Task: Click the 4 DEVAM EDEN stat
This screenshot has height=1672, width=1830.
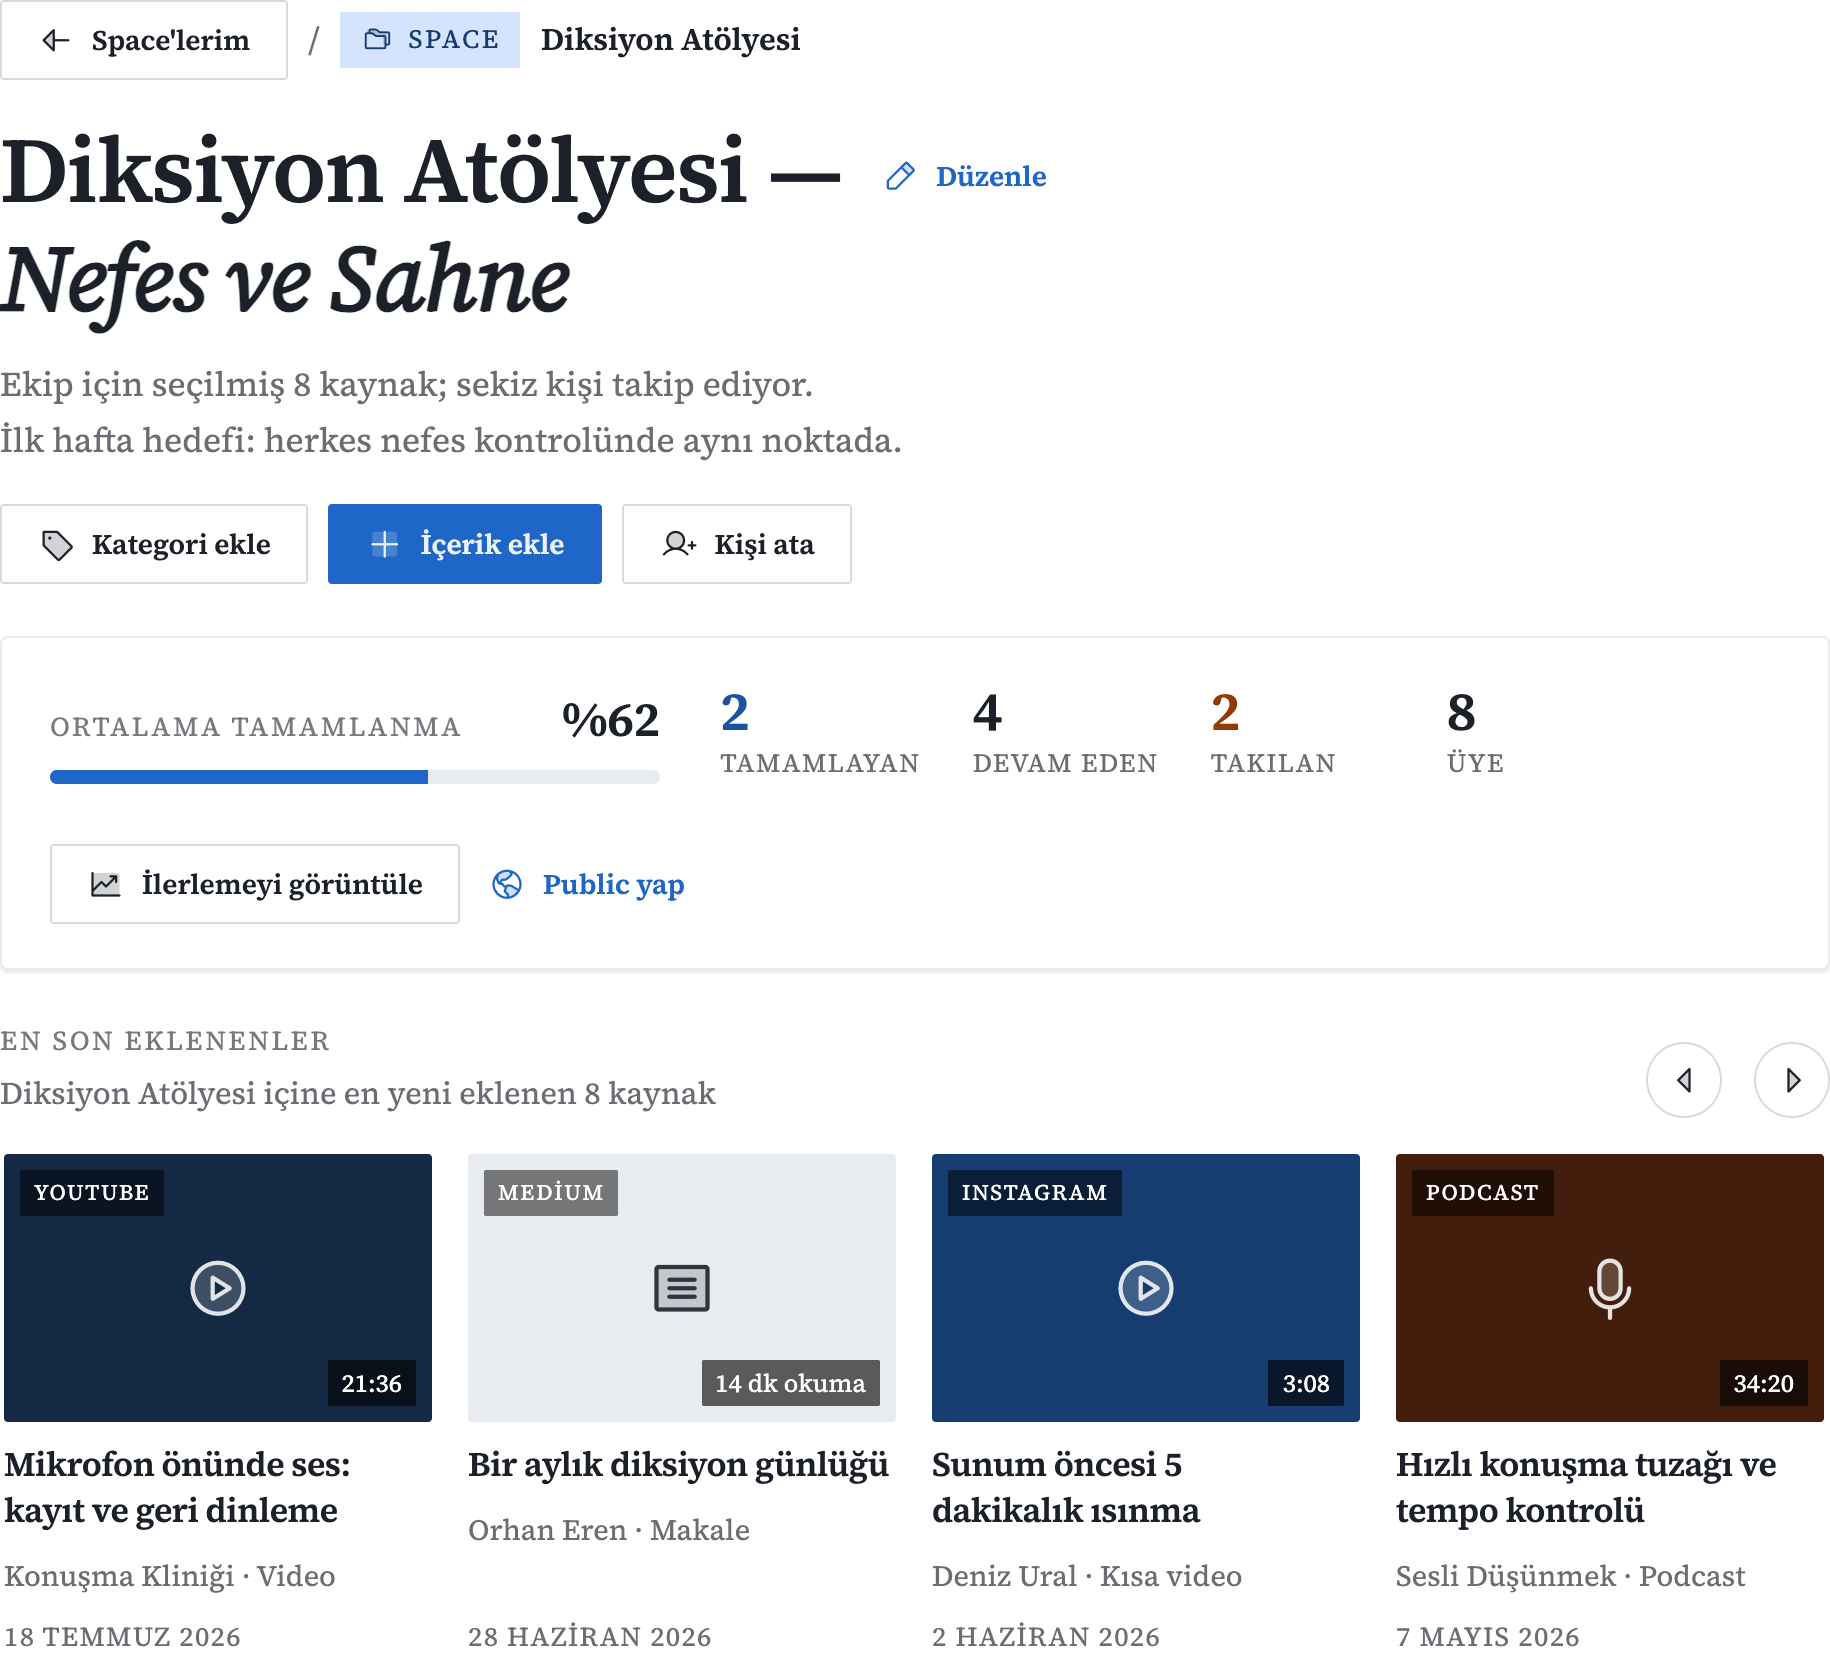Action: tap(1065, 733)
